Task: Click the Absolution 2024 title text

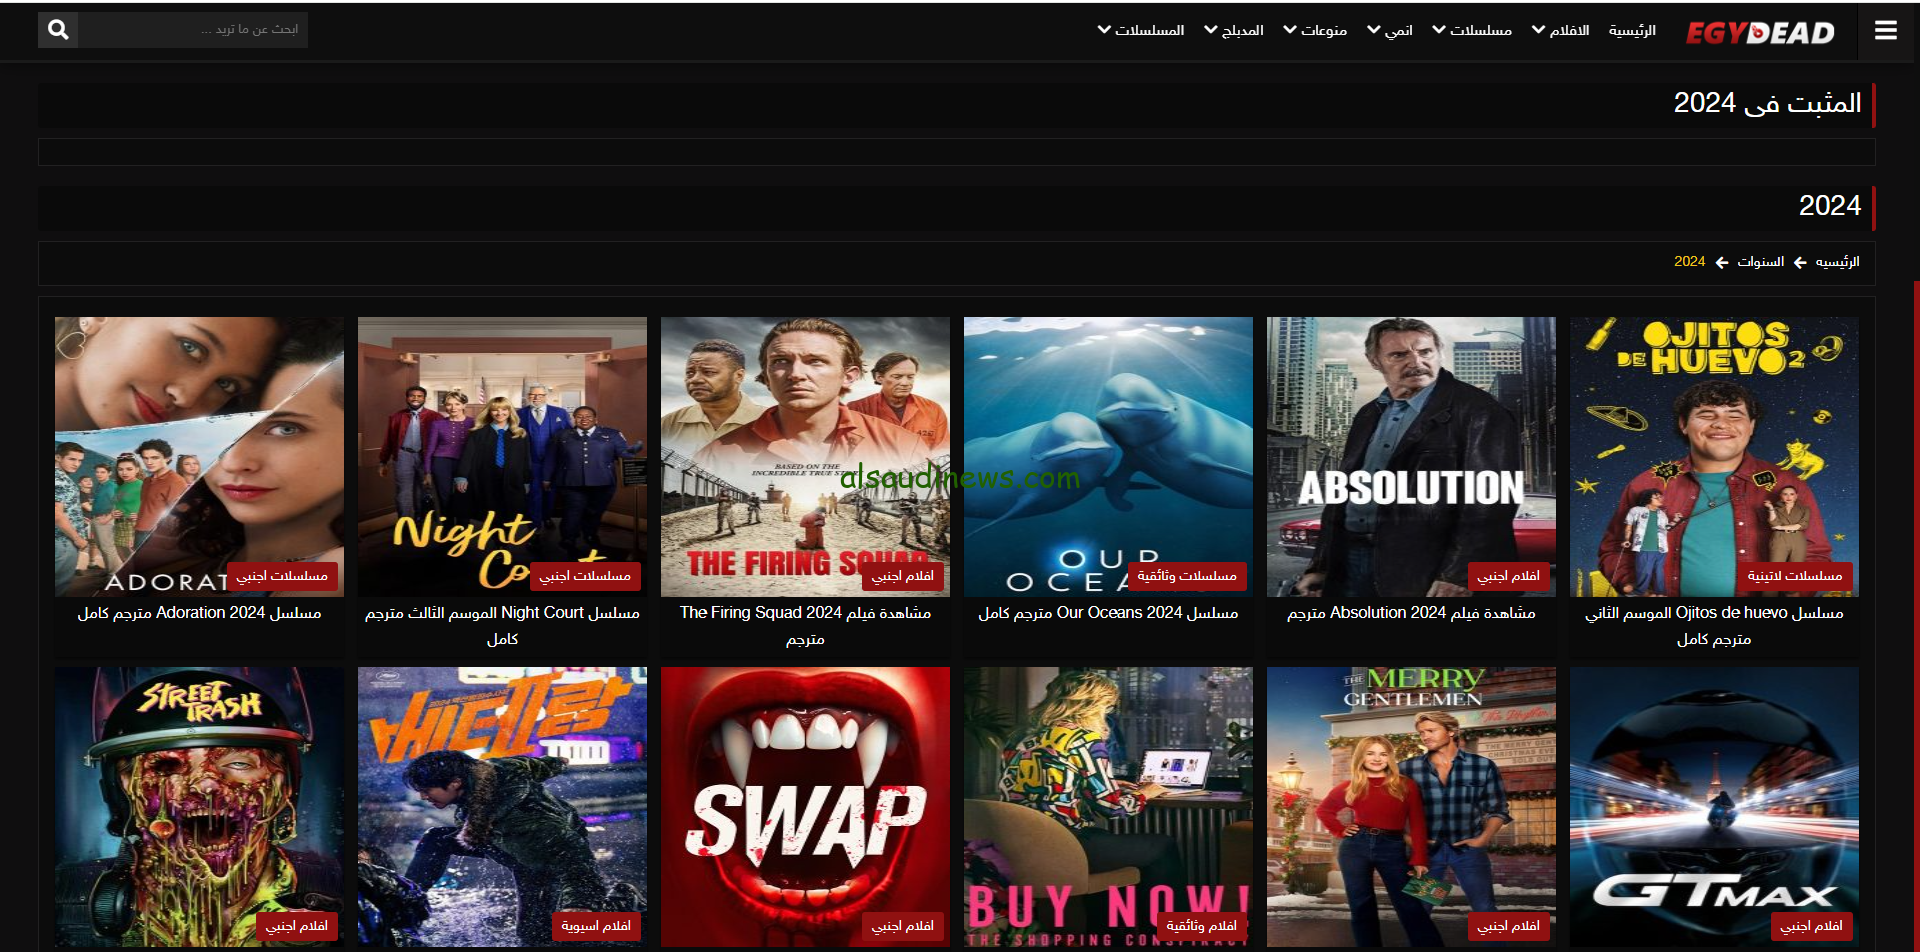Action: 1411,613
